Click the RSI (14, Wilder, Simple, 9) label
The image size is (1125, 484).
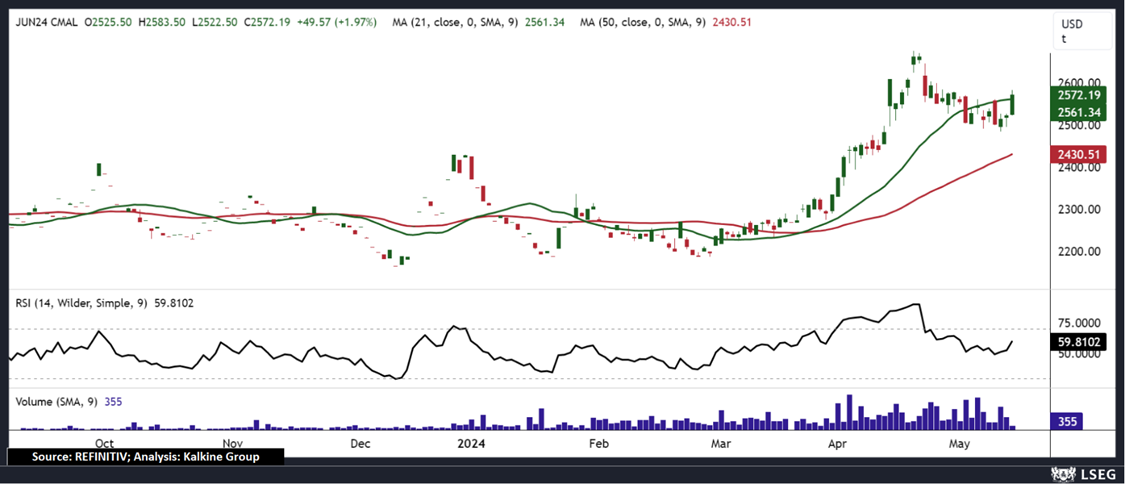tap(81, 303)
